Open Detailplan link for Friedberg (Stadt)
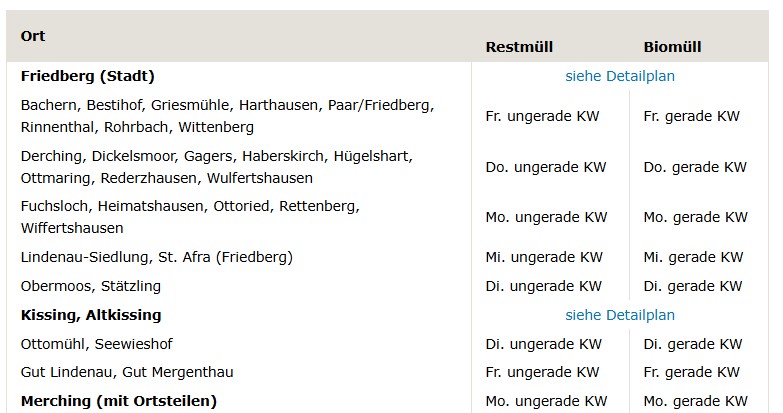Screen dimensions: 783x413 [x=619, y=76]
